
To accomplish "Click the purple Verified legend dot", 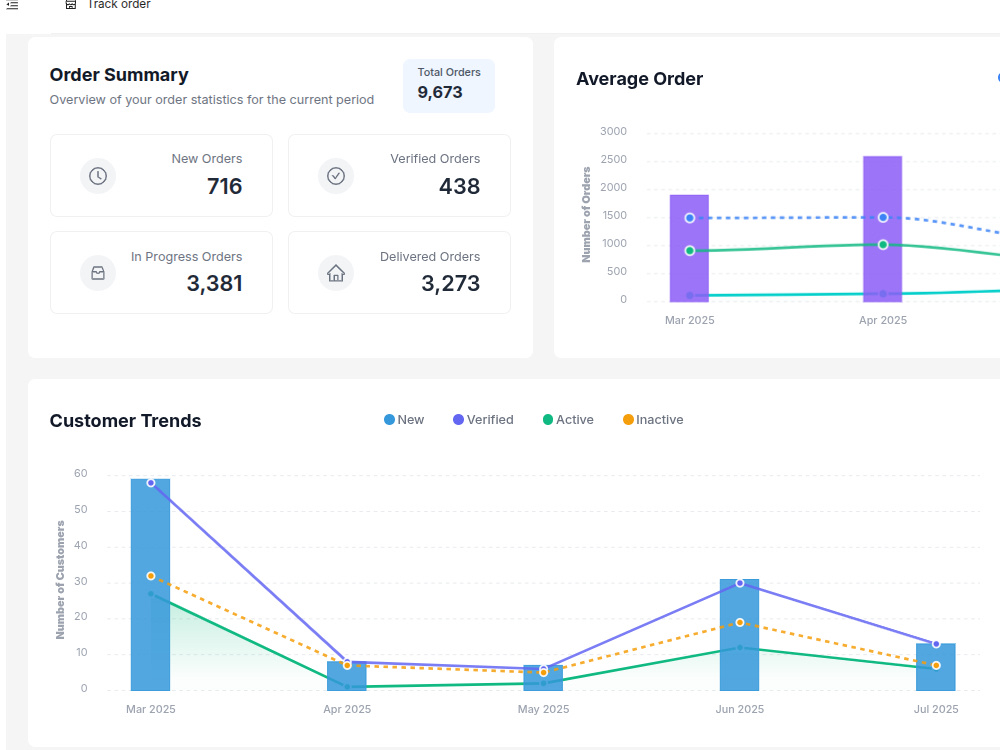I will coord(458,420).
